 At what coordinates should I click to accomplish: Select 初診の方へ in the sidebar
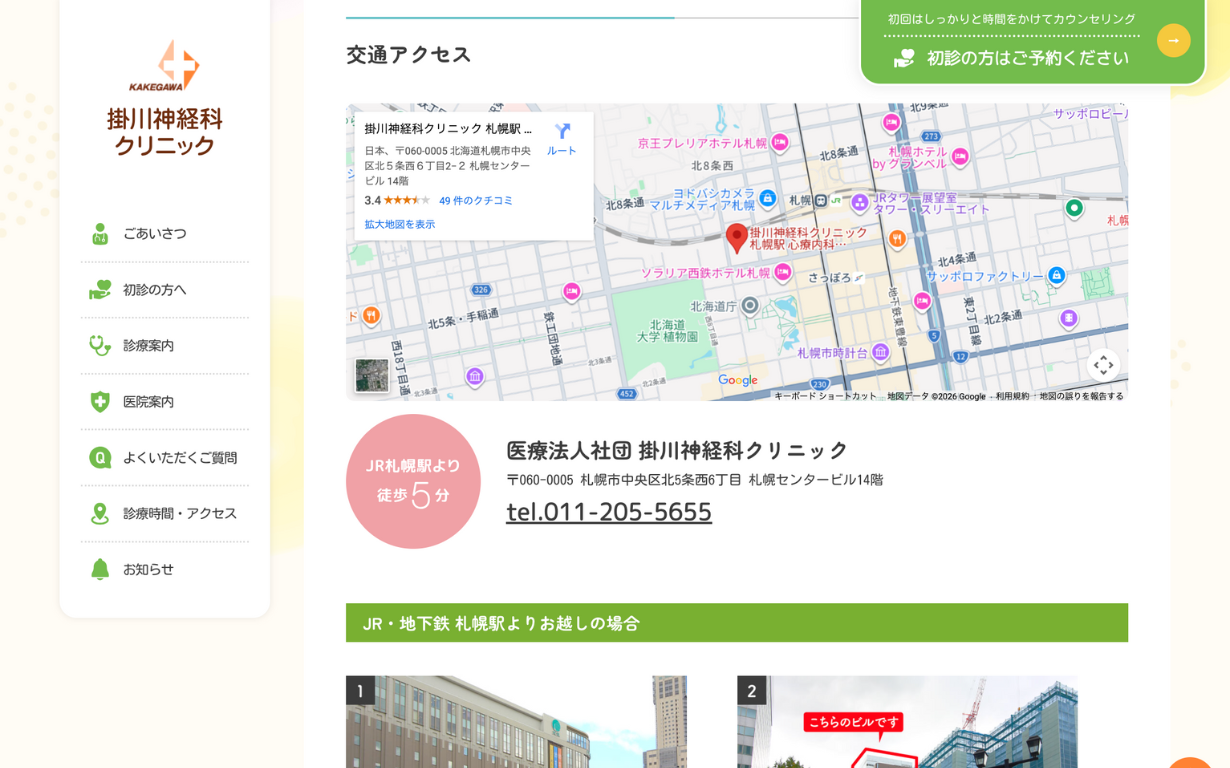click(154, 289)
